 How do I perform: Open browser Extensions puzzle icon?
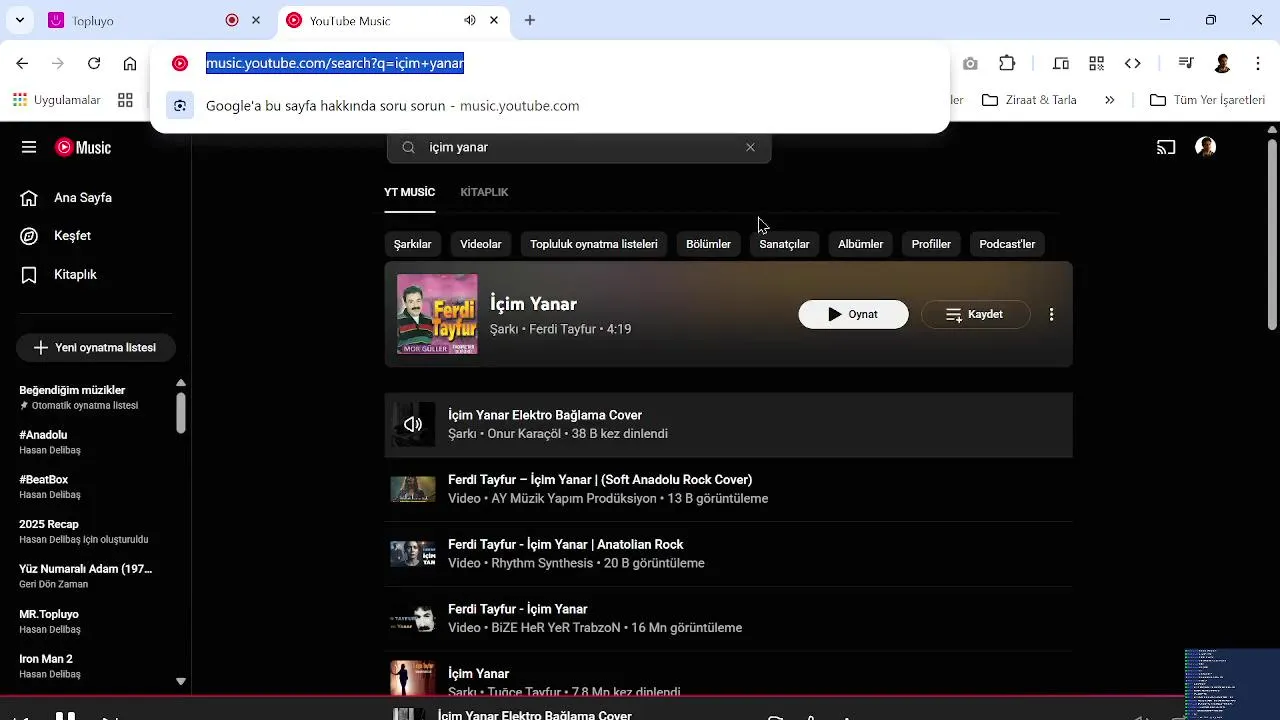pos(1007,63)
